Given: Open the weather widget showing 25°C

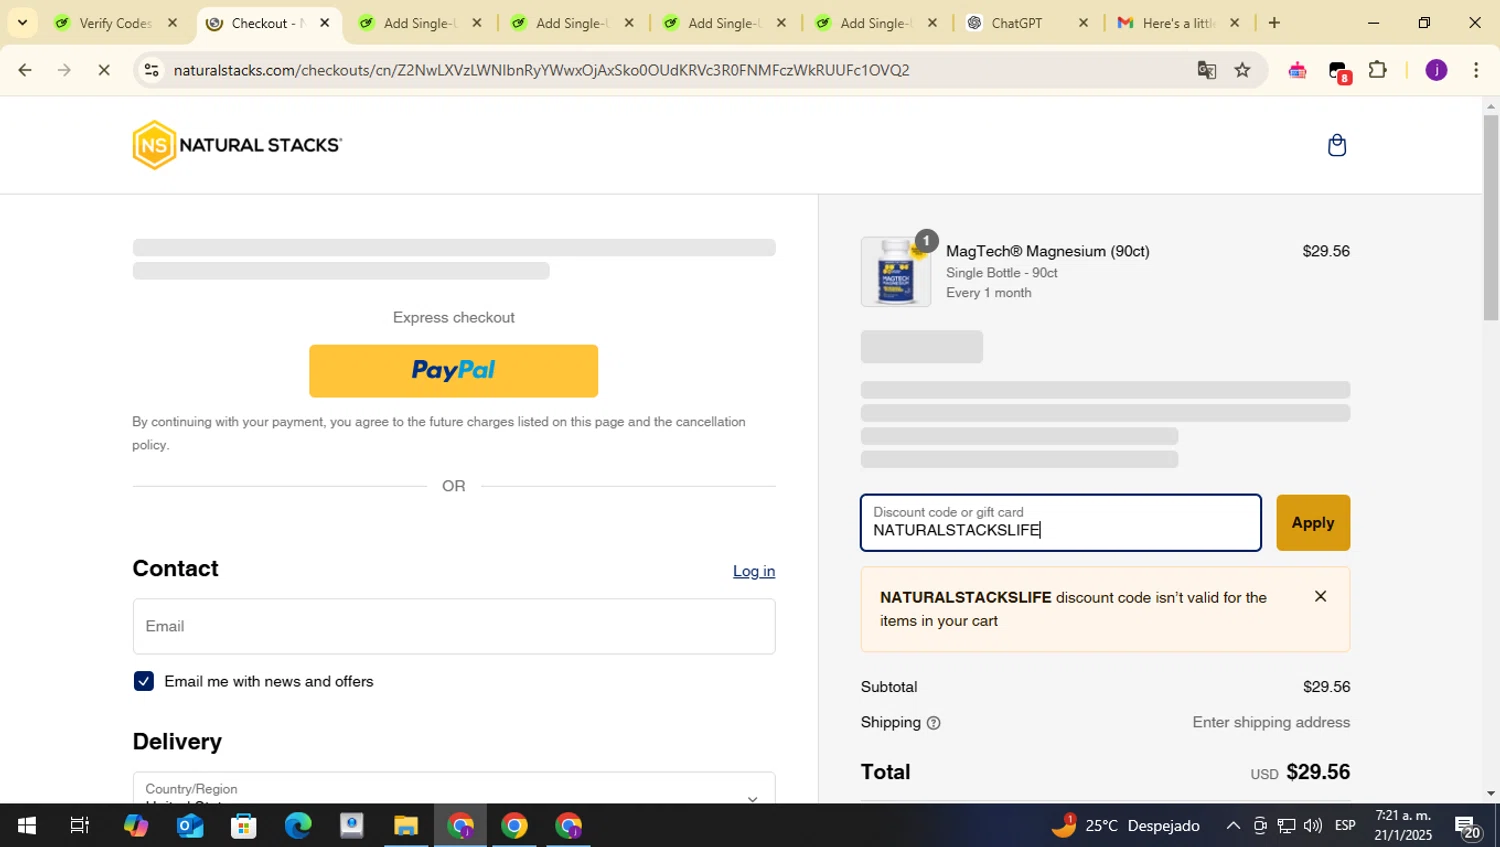Looking at the screenshot, I should pos(1125,826).
